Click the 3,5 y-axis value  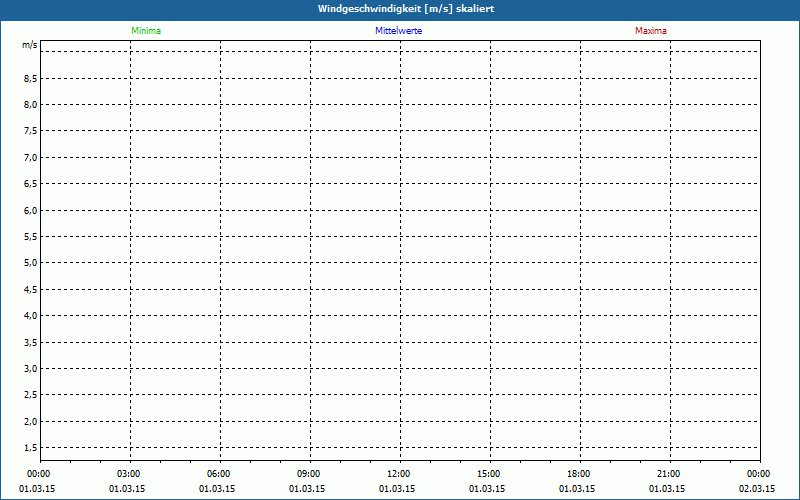[31, 342]
